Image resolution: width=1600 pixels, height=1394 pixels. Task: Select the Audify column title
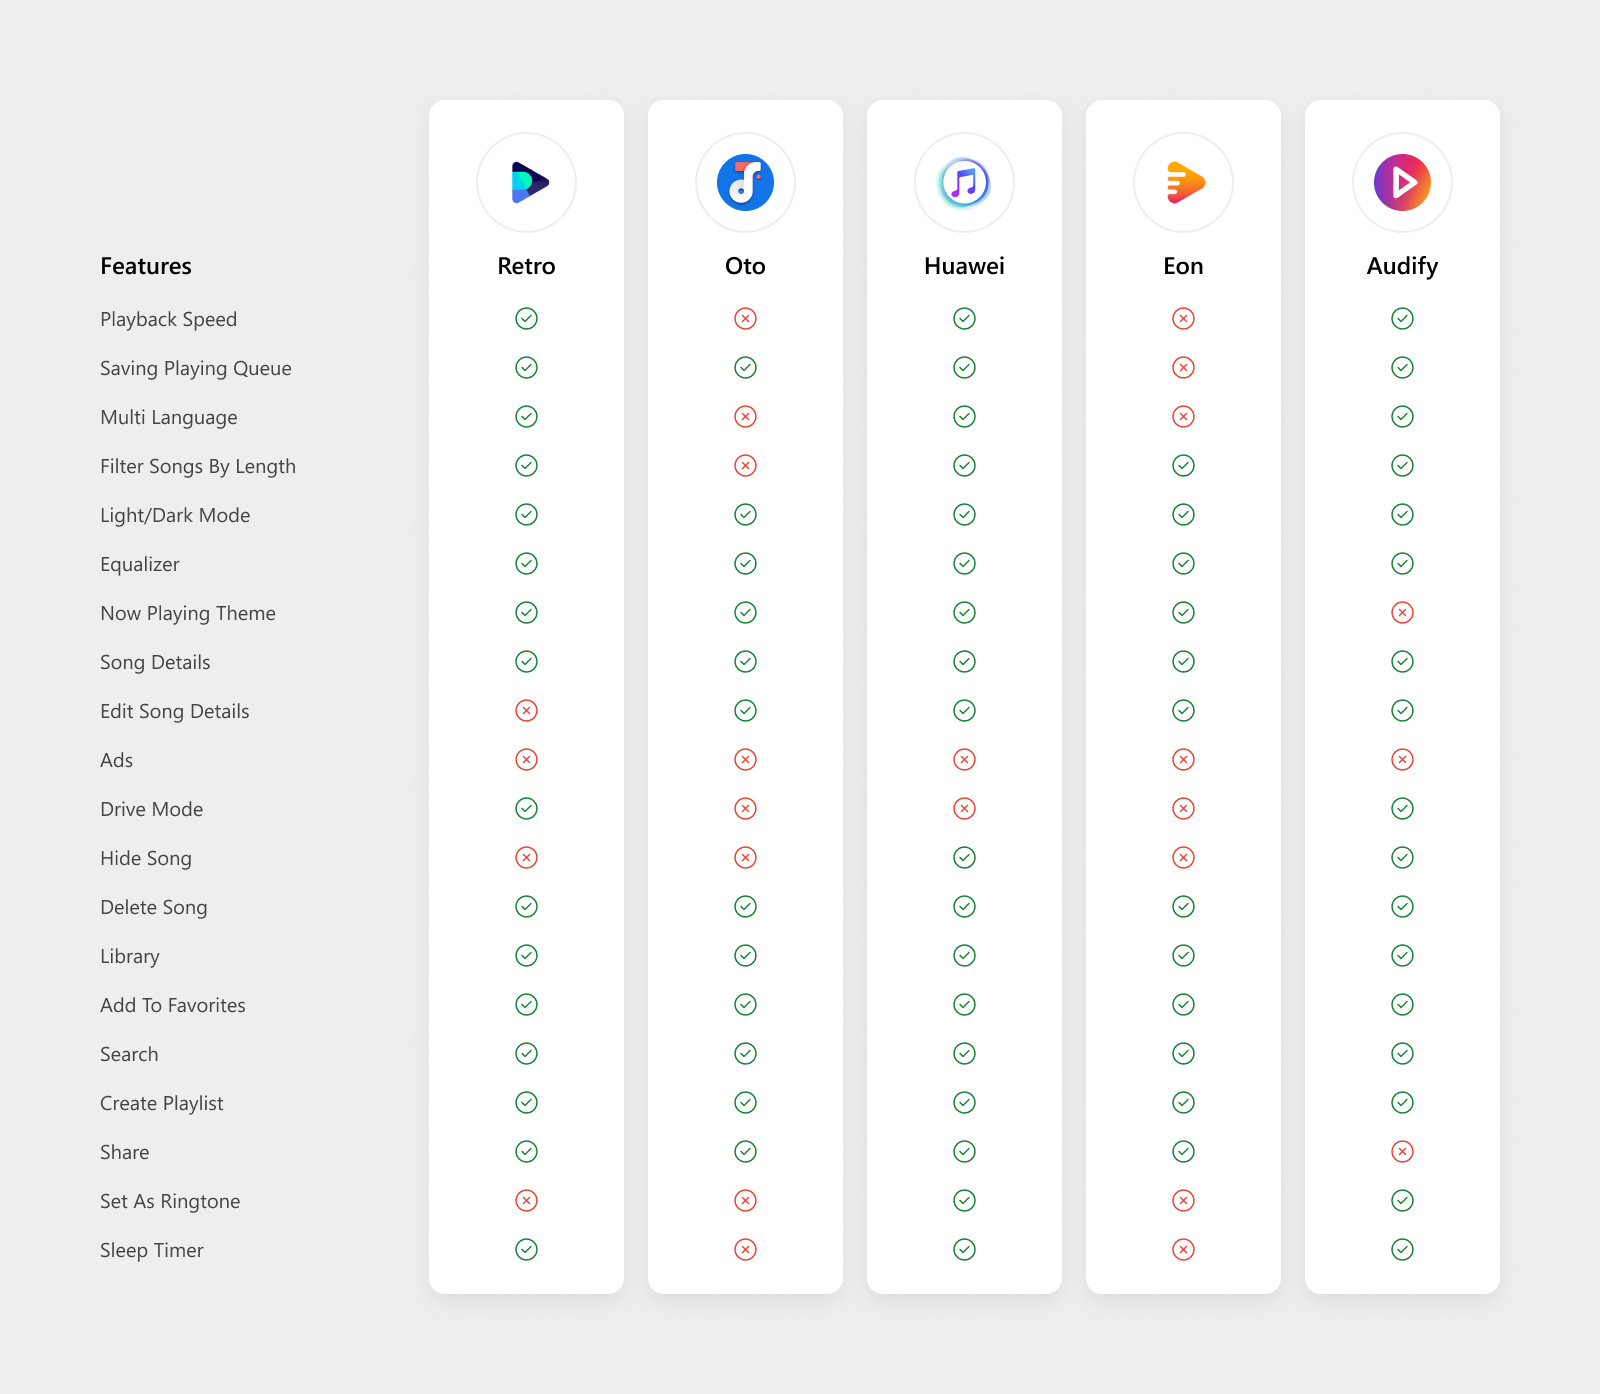coord(1402,266)
